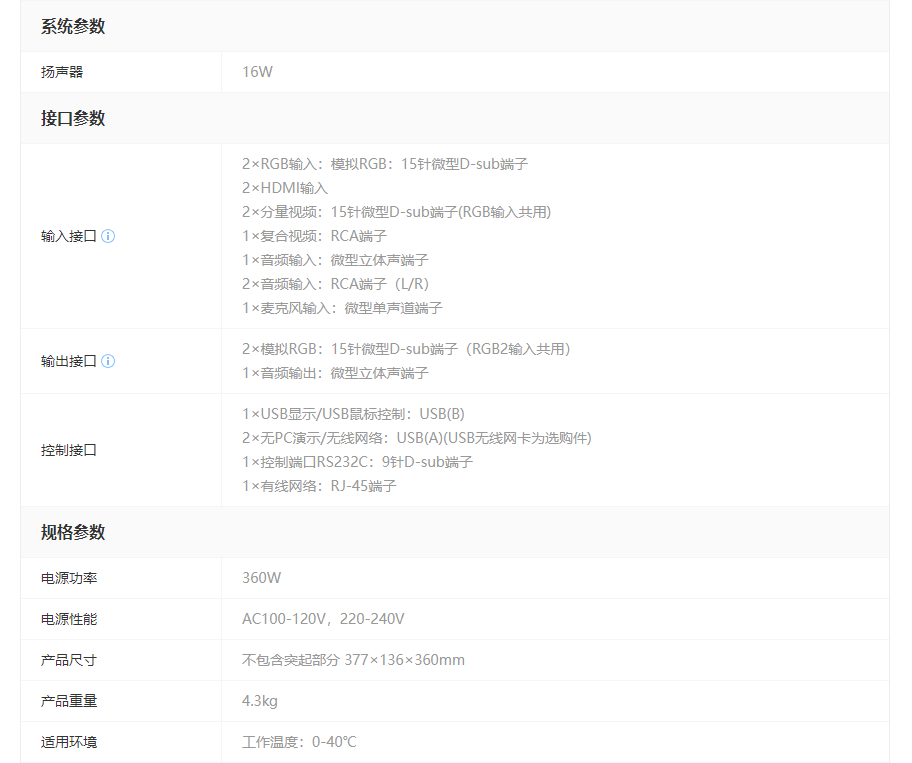Image resolution: width=912 pixels, height=763 pixels.
Task: Click the 4.3kg weight value
Action: 259,701
